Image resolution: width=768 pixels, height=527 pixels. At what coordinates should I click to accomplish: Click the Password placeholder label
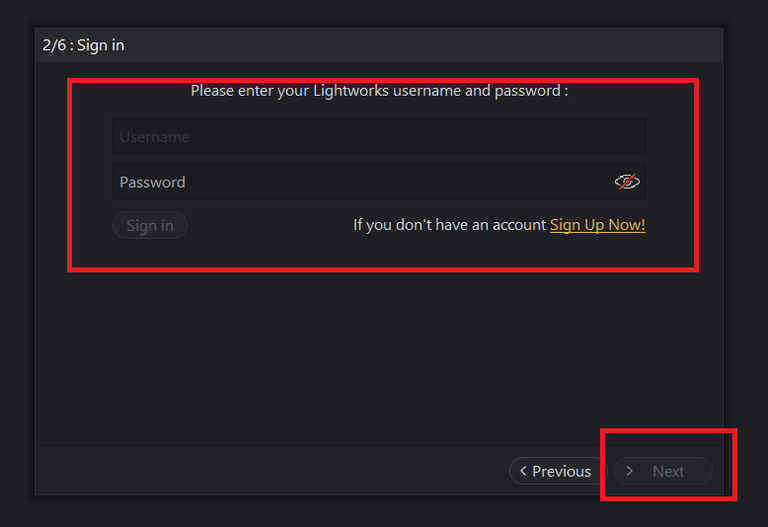coord(152,182)
